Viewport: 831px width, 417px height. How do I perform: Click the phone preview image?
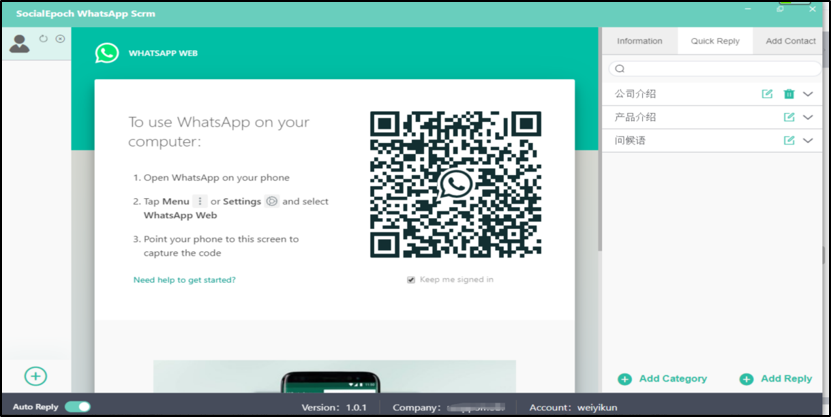334,377
